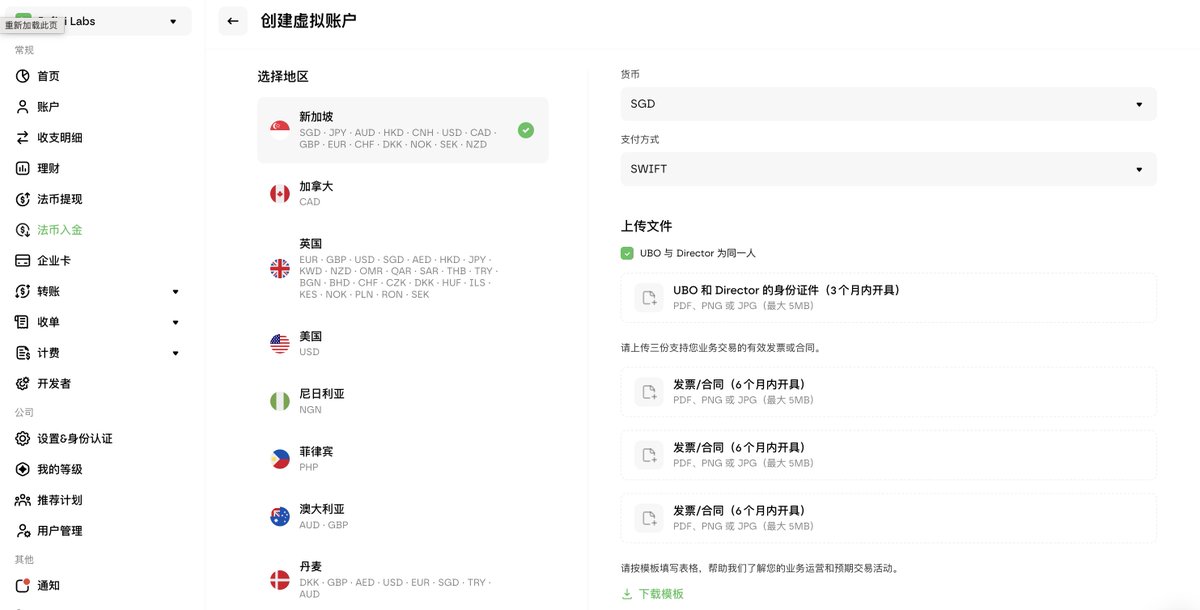Click the Philippines flag icon
Viewport: 1200px width, 610px height.
tap(280, 459)
